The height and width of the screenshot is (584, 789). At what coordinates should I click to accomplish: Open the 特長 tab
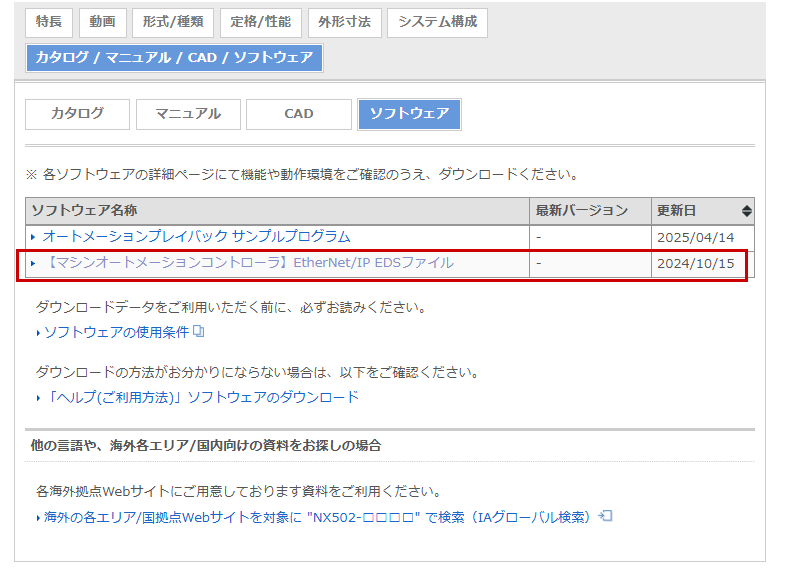tap(49, 22)
